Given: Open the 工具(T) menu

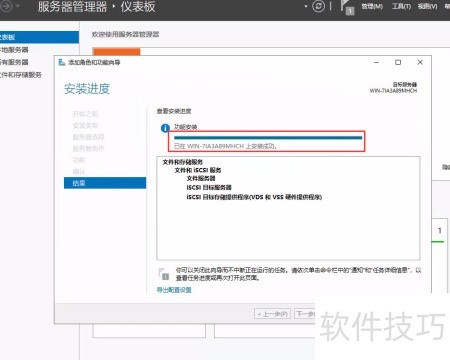Looking at the screenshot, I should [x=401, y=6].
